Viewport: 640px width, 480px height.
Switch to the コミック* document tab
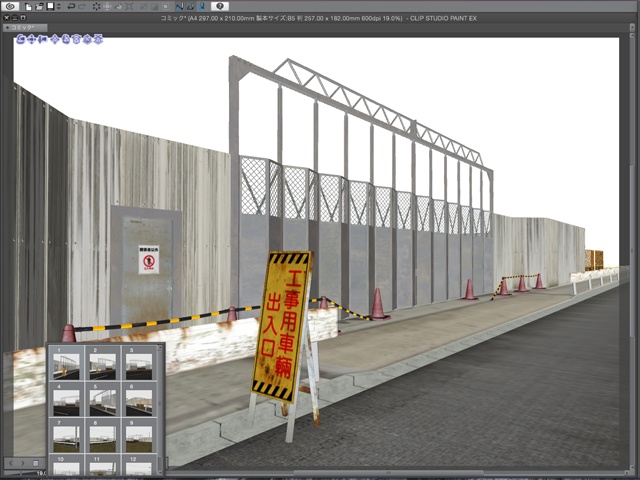click(25, 27)
